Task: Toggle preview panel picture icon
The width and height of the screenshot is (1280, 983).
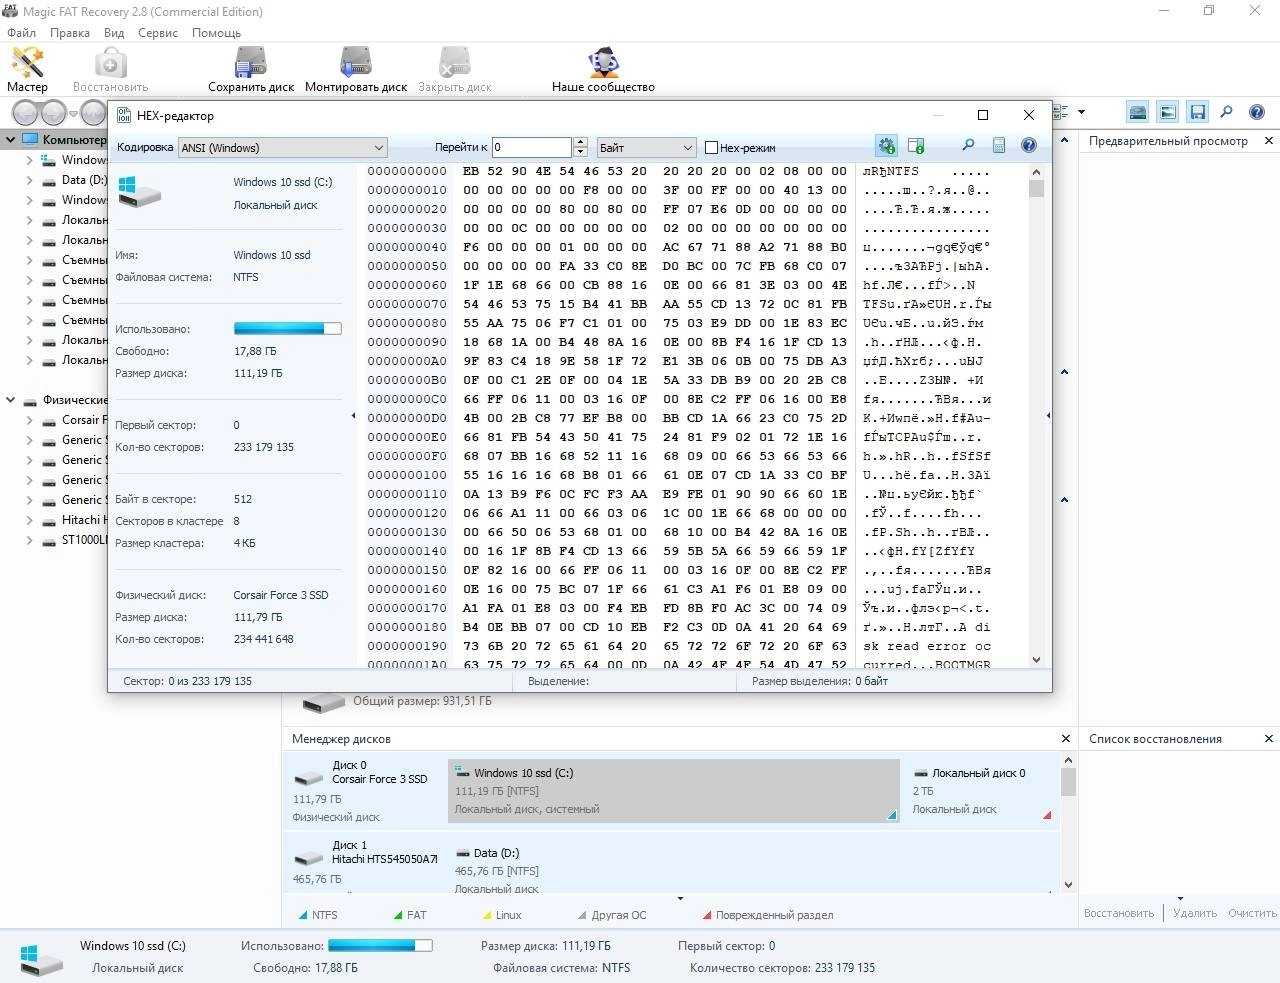Action: [1167, 112]
